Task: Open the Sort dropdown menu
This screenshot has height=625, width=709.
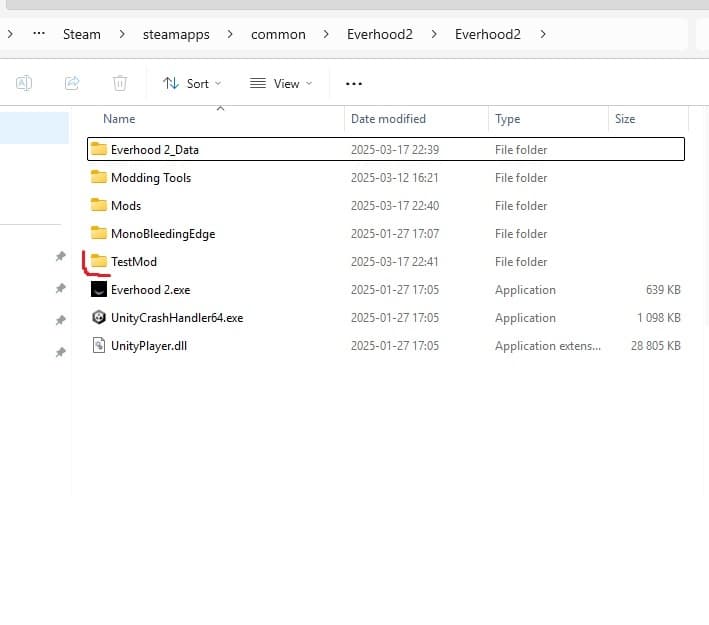Action: coord(192,84)
